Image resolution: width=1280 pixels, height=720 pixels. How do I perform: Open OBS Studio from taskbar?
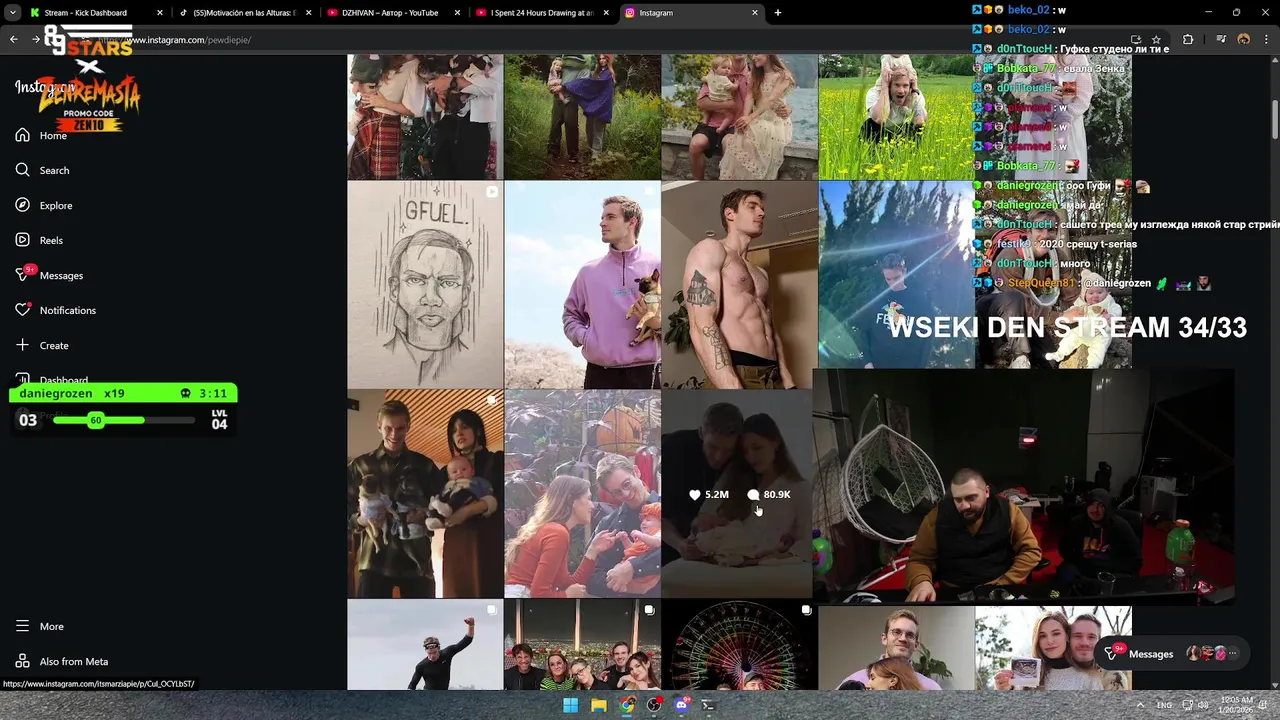654,705
